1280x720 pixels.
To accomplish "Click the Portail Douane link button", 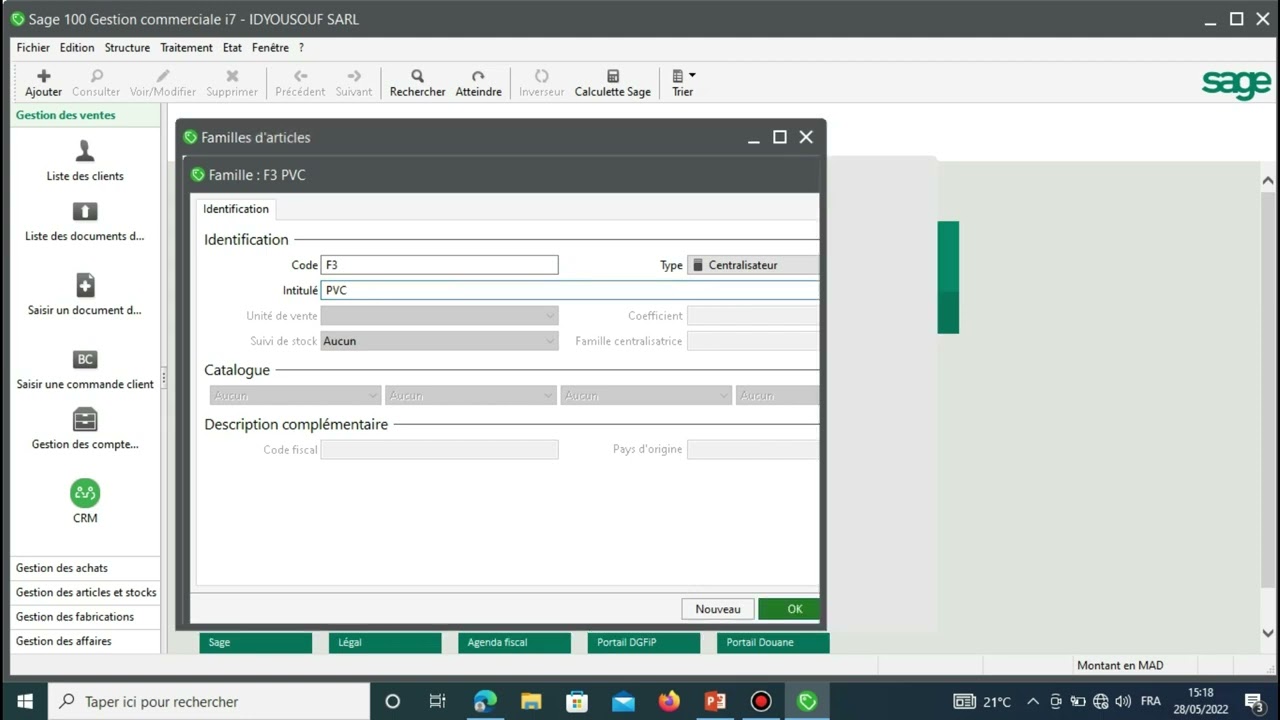I will click(773, 642).
